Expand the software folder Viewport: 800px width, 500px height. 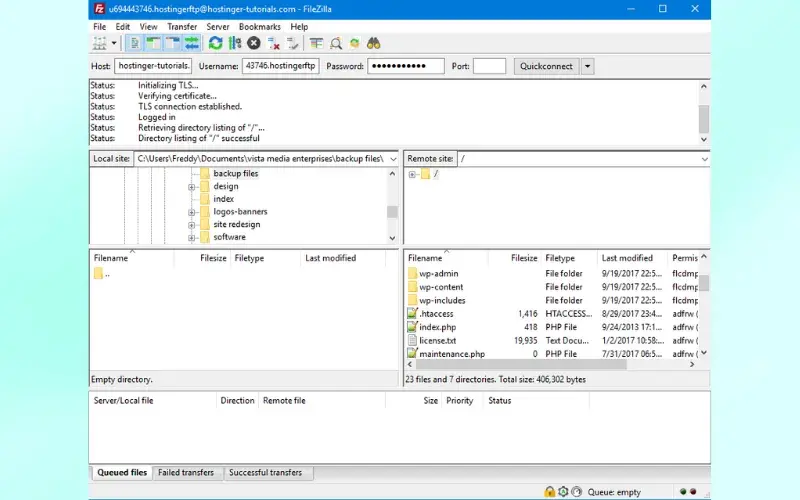click(x=191, y=237)
